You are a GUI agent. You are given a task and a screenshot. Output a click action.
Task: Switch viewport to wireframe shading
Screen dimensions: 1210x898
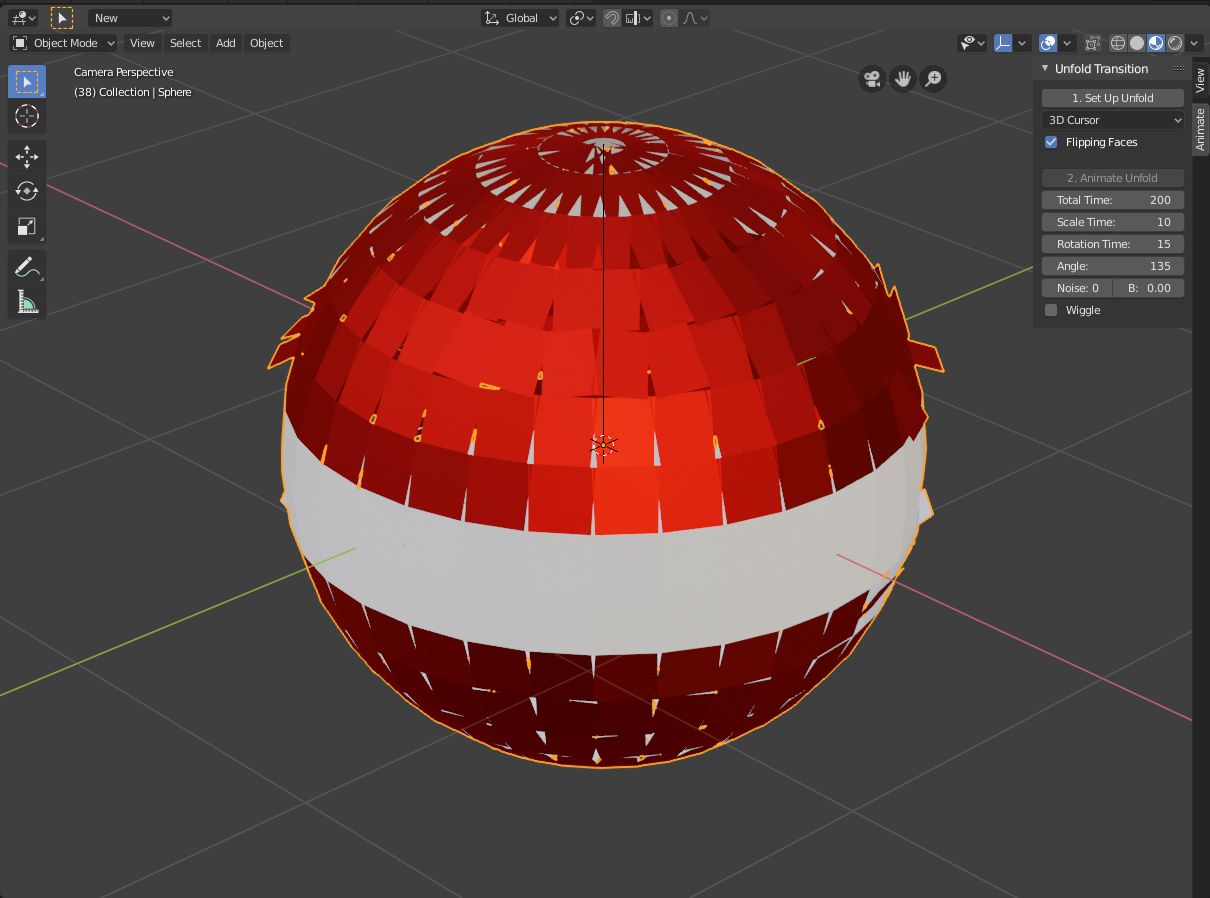pyautogui.click(x=1119, y=42)
